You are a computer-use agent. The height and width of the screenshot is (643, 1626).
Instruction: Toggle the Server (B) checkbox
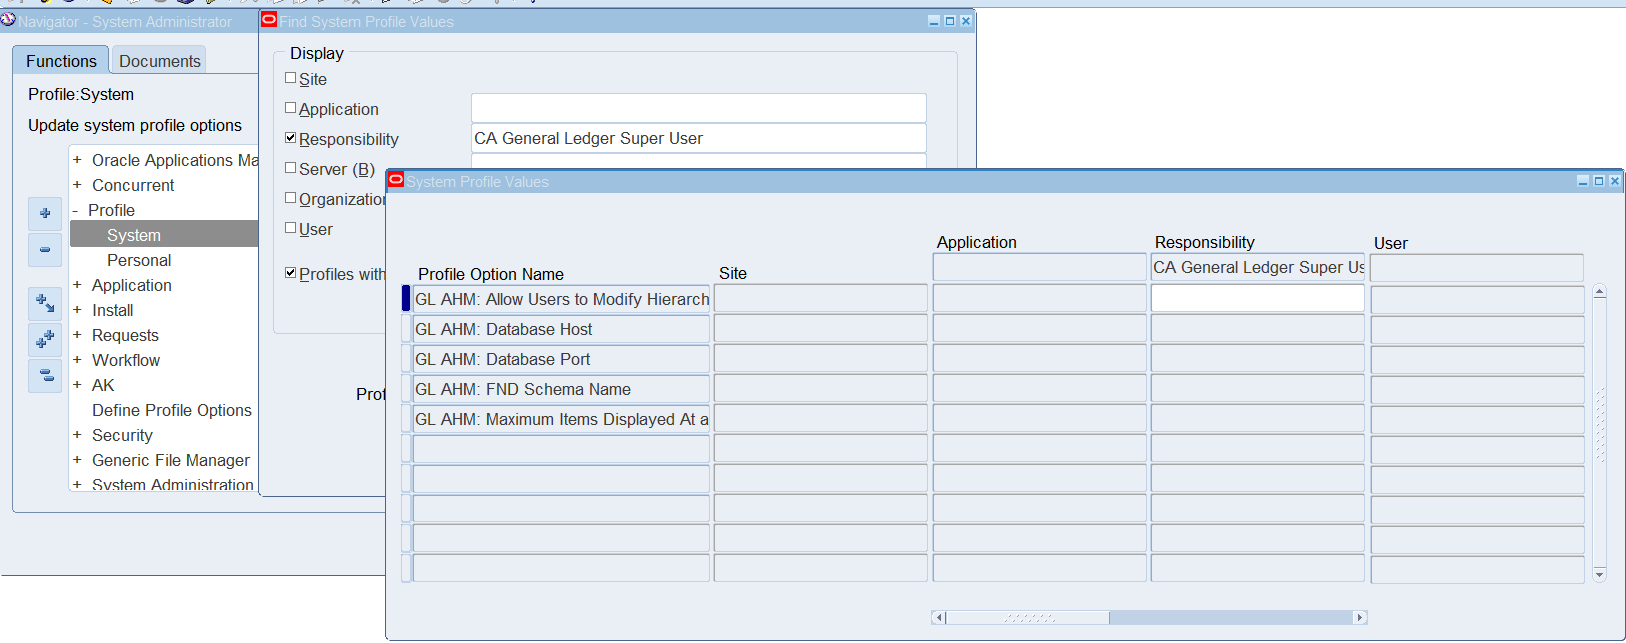(291, 168)
